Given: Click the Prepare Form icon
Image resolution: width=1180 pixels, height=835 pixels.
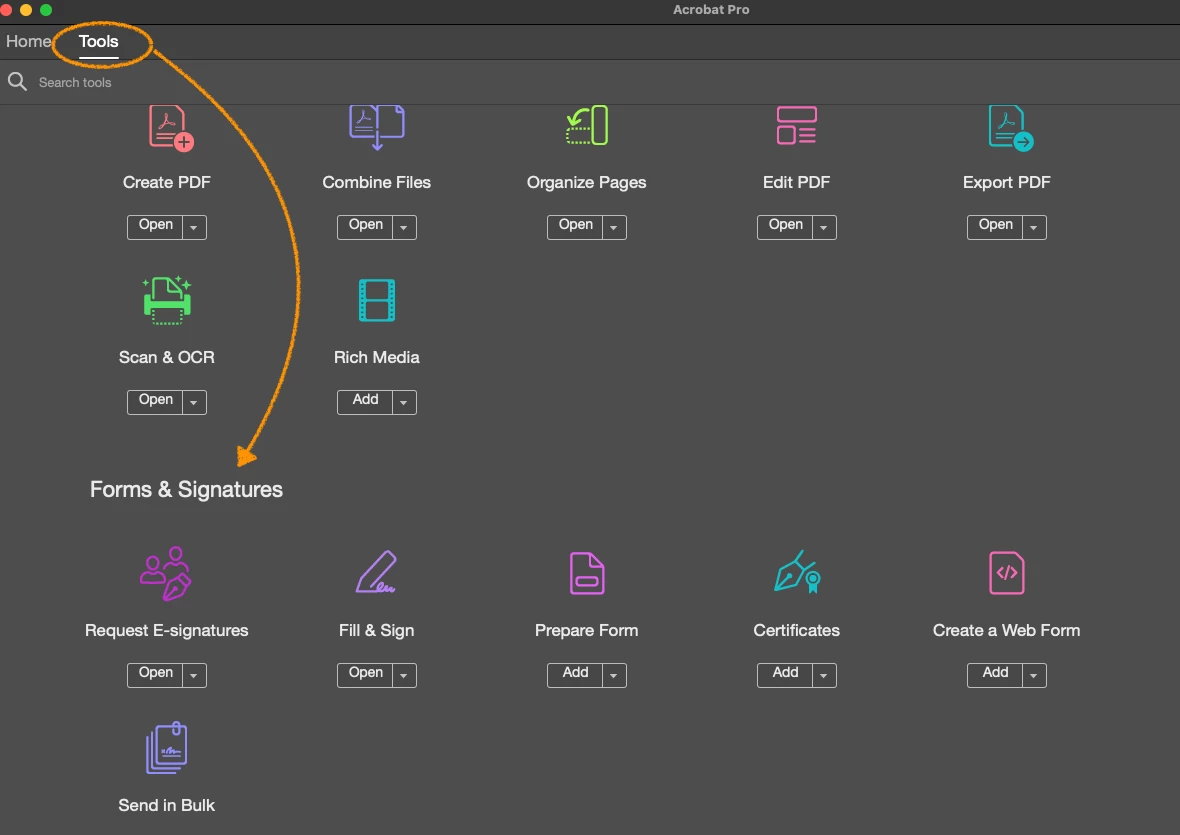Looking at the screenshot, I should click(x=587, y=573).
